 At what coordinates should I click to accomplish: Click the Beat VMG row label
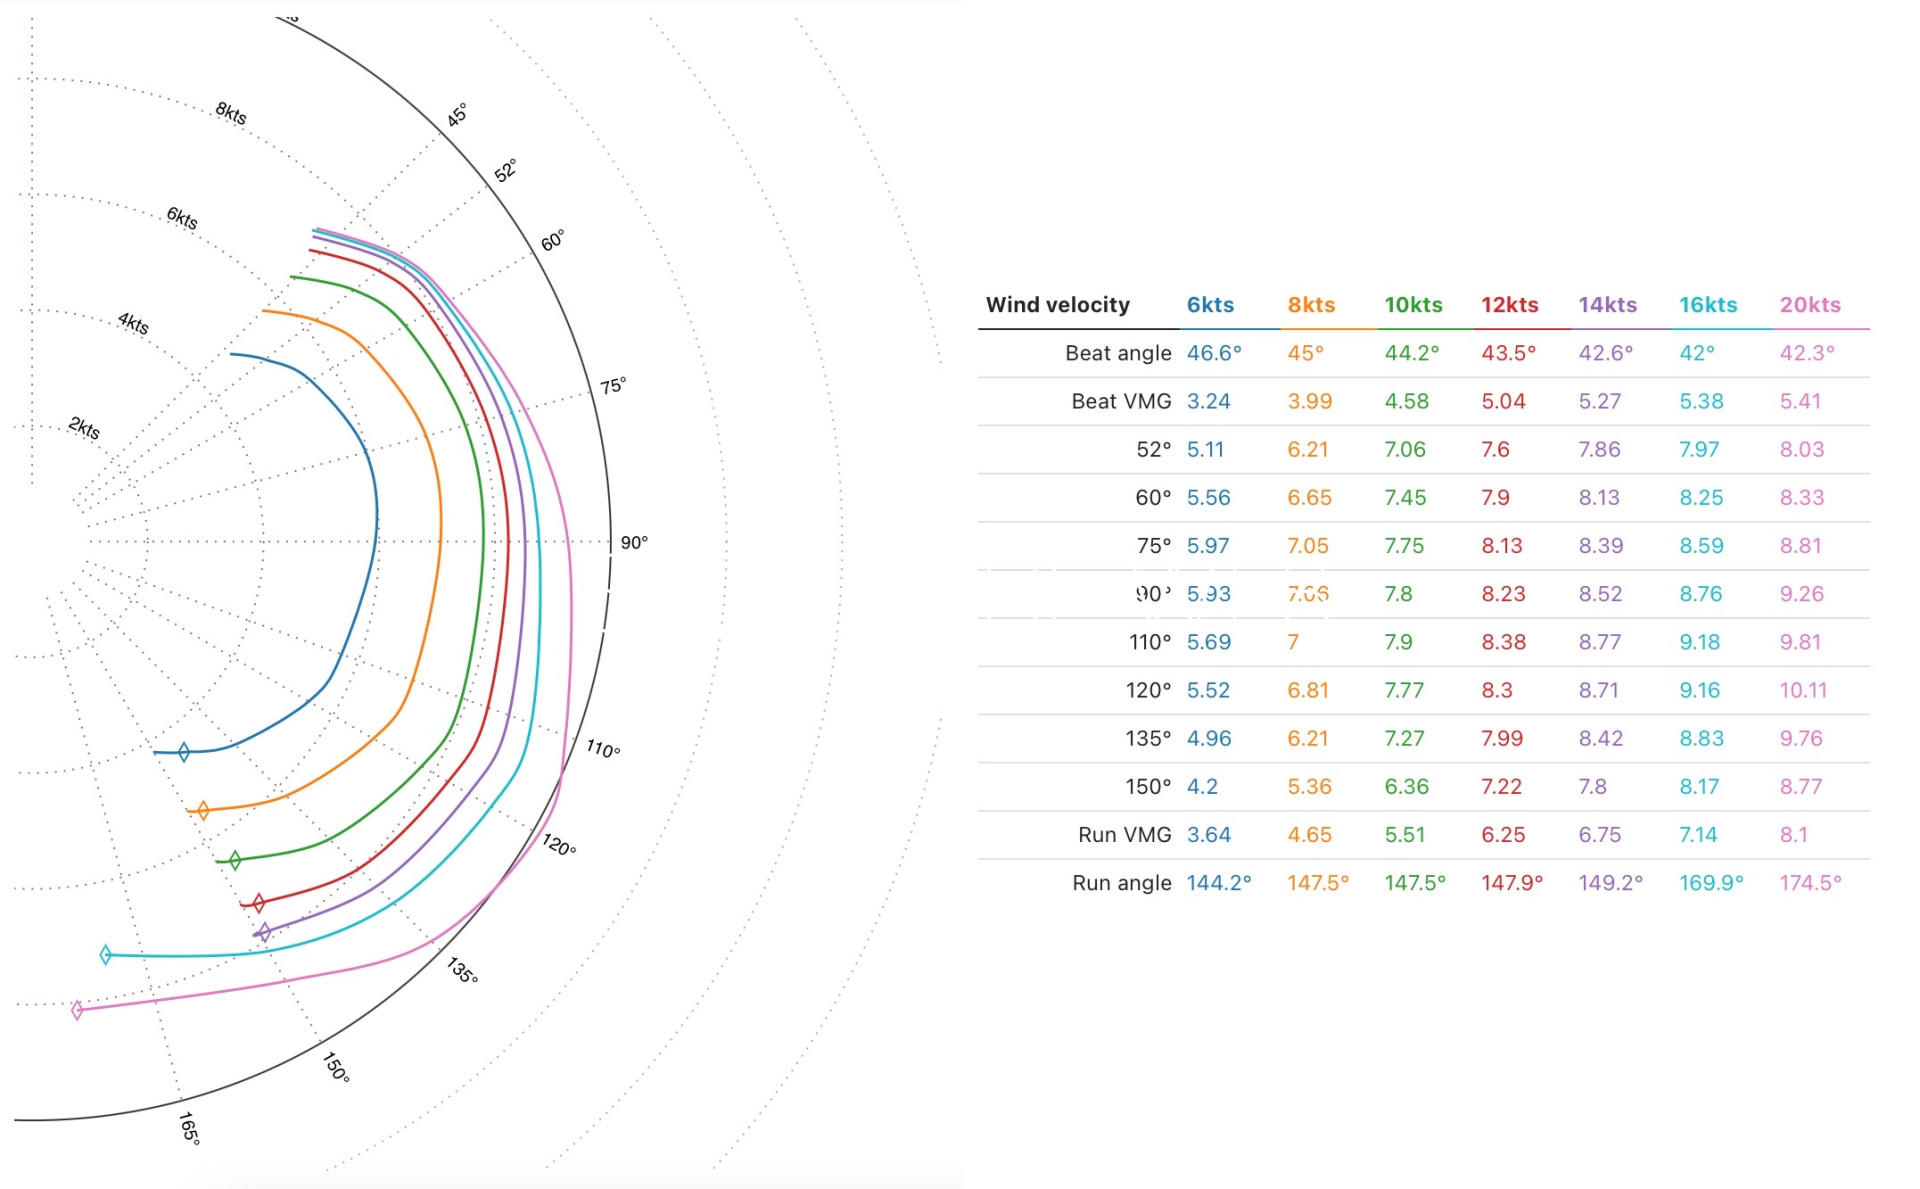pyautogui.click(x=1121, y=401)
